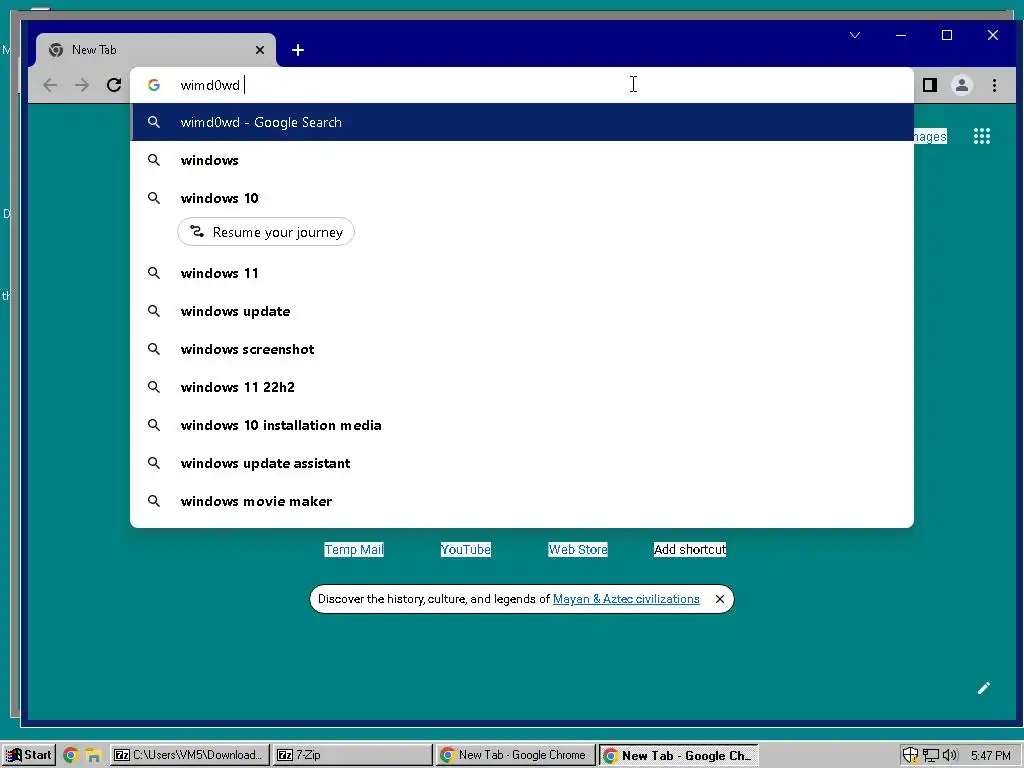This screenshot has width=1024, height=768.
Task: Open the Windows Start menu
Action: 28,755
